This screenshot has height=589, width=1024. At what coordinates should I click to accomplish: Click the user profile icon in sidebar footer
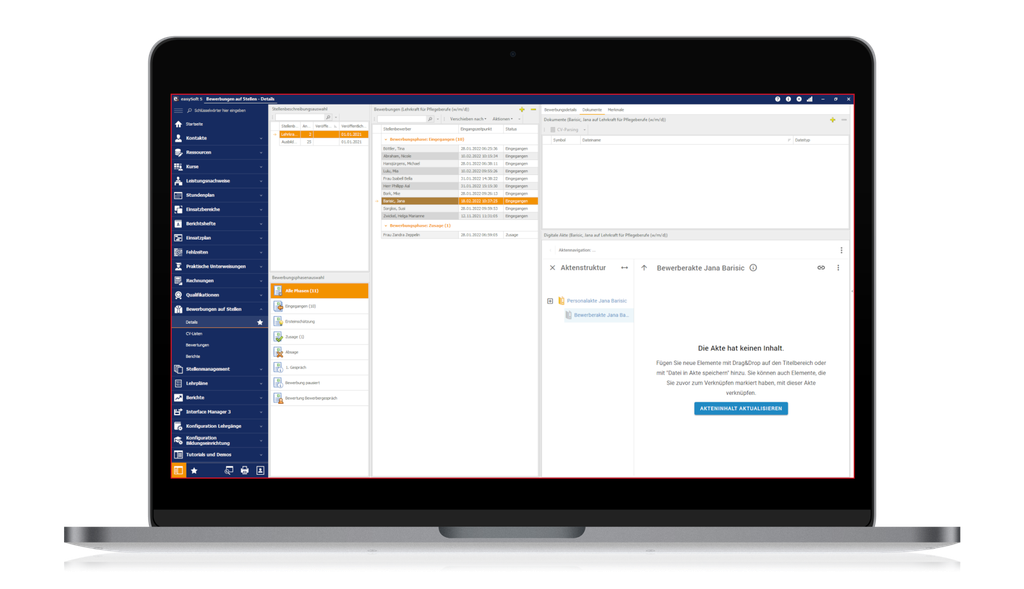[261, 471]
